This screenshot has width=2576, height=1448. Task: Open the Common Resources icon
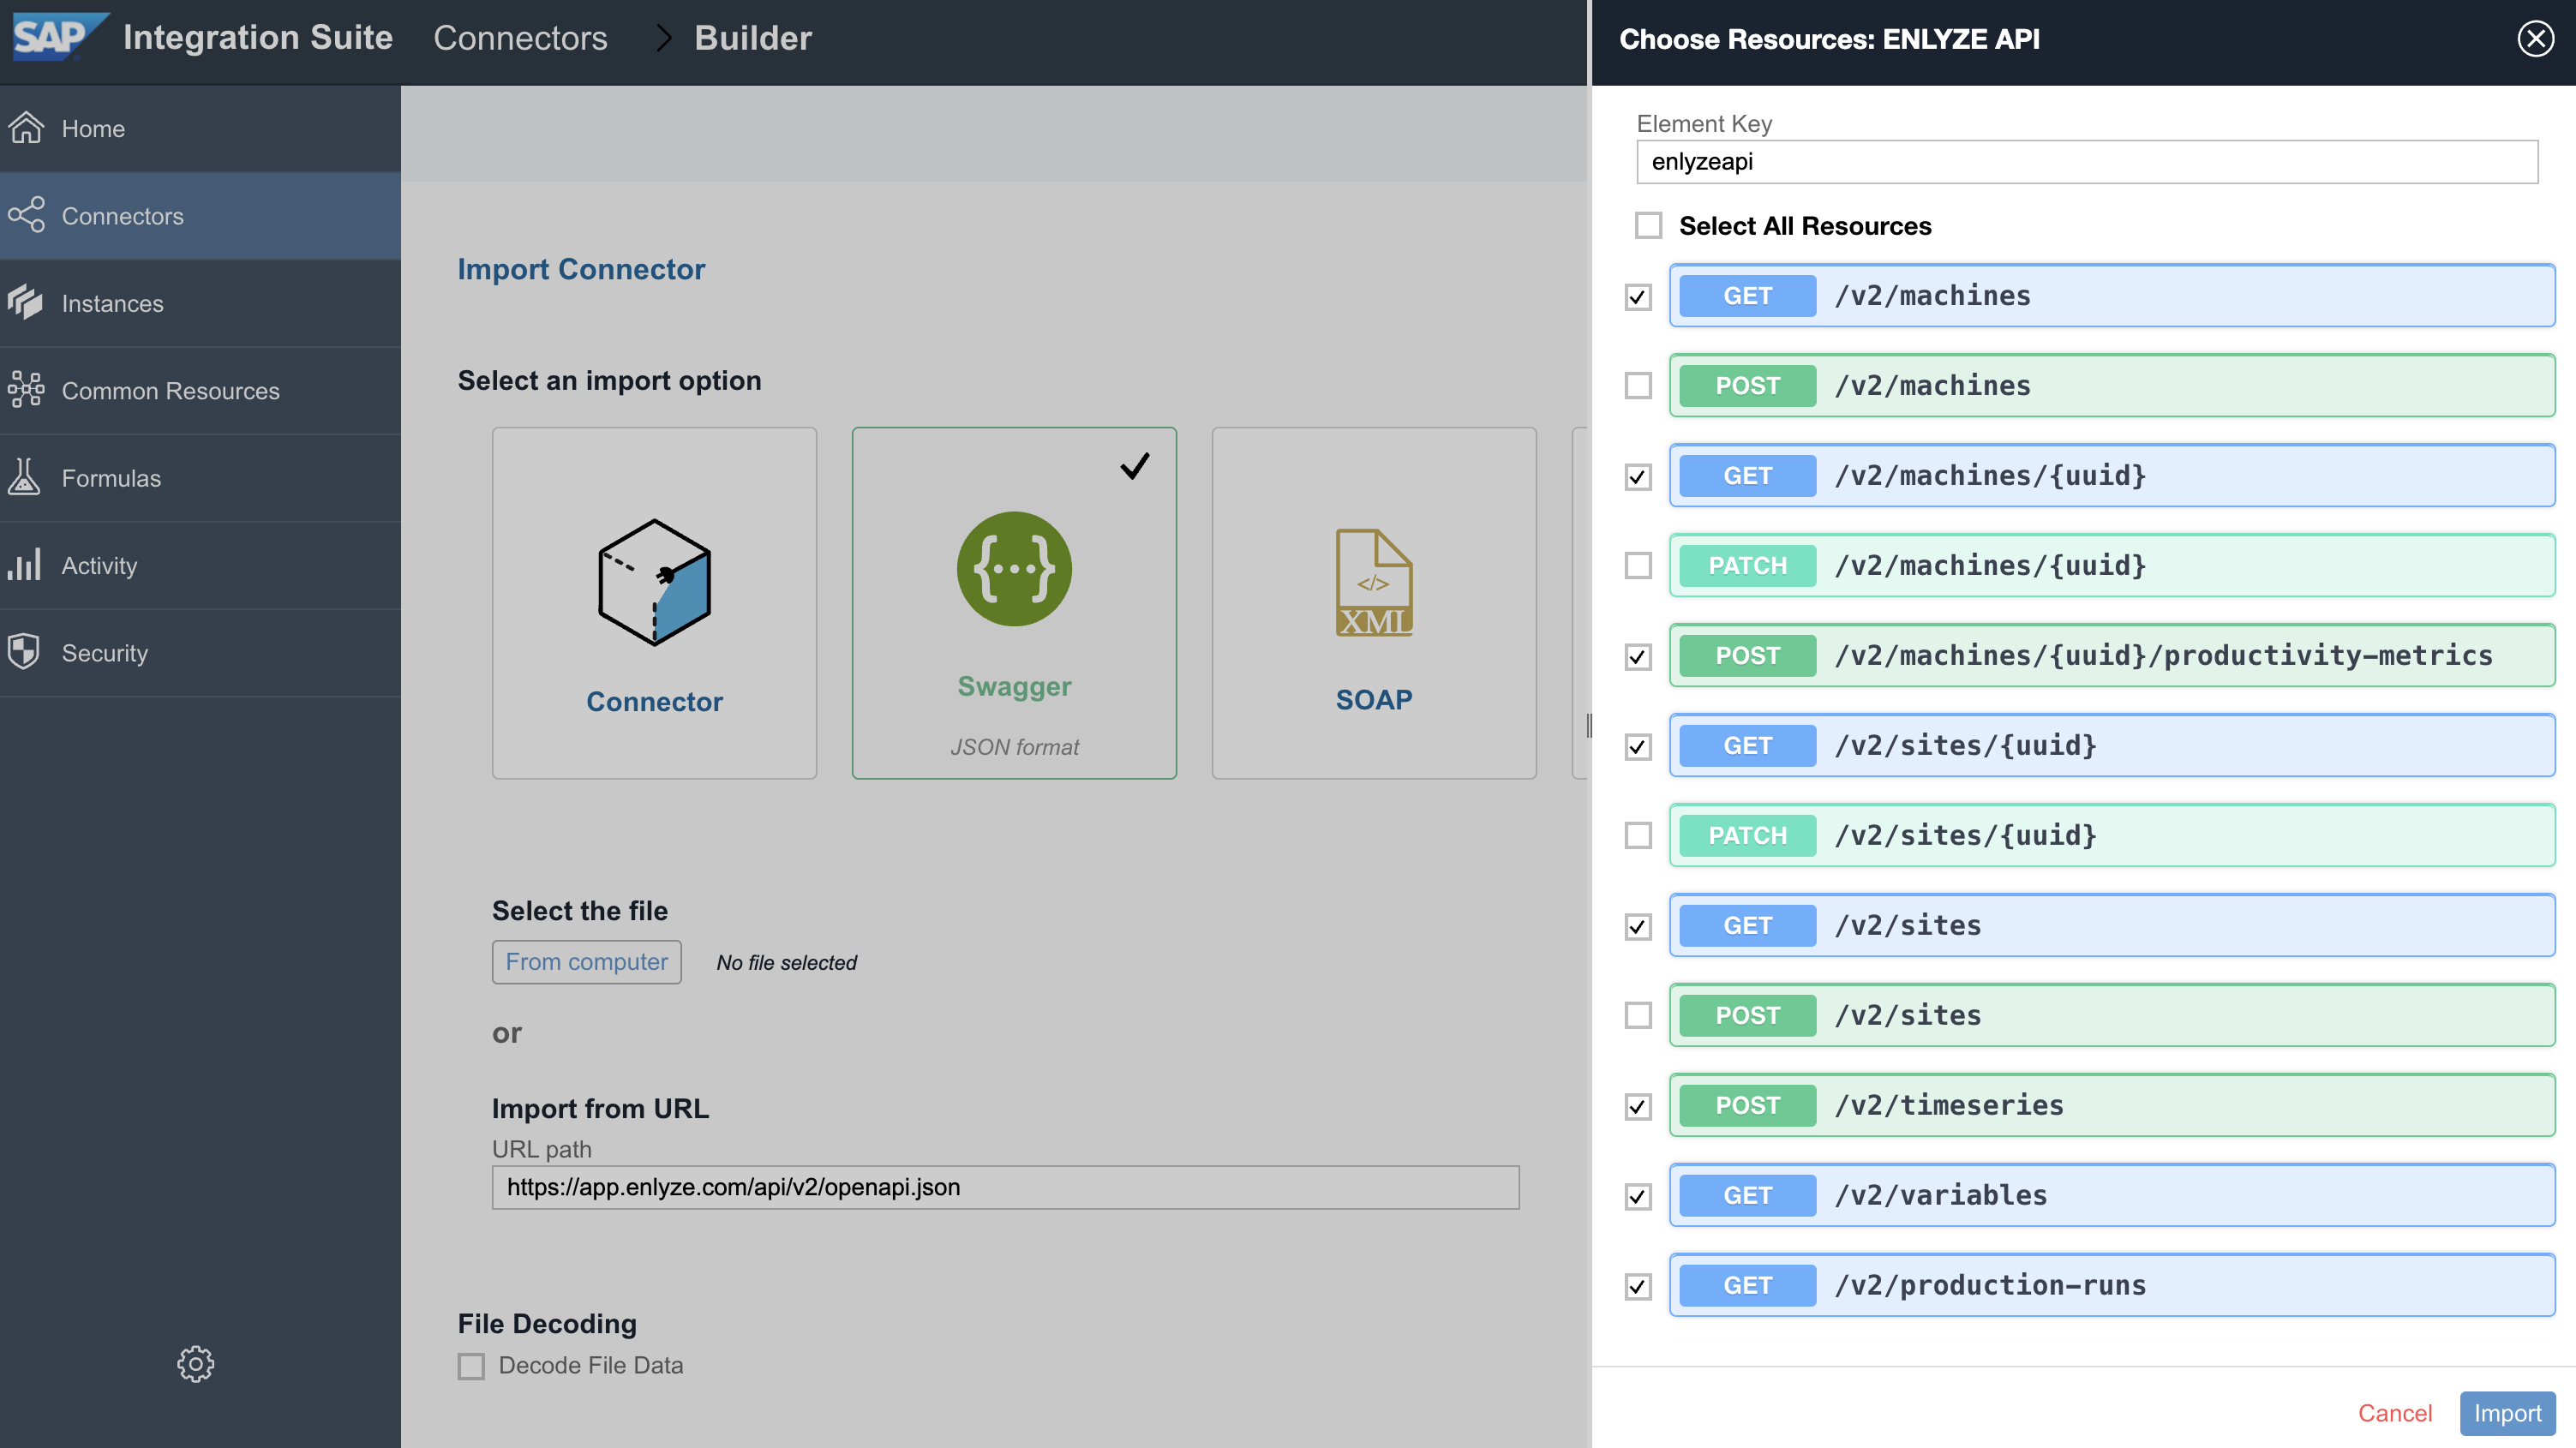pyautogui.click(x=25, y=390)
